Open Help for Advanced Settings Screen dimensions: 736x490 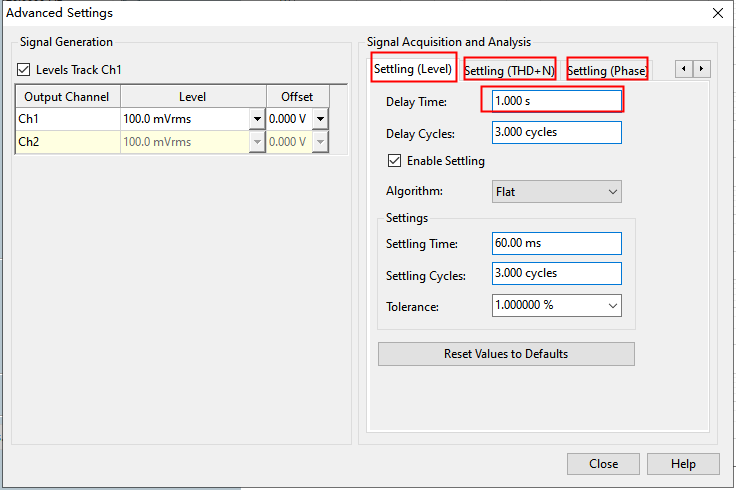(x=683, y=464)
